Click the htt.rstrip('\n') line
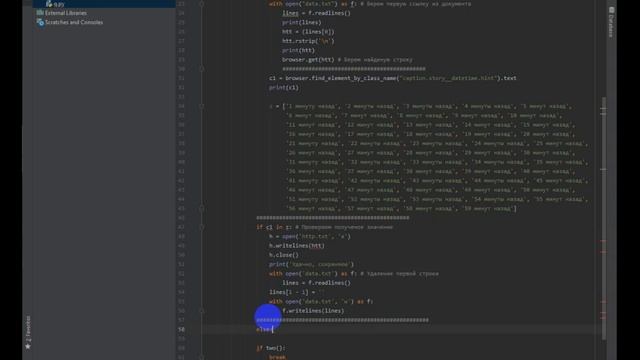The height and width of the screenshot is (360, 640). (308, 41)
